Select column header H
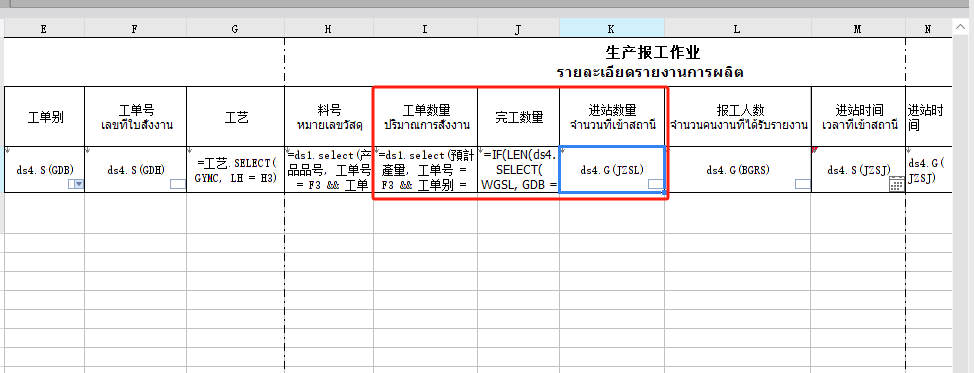This screenshot has height=373, width=974. [x=329, y=29]
